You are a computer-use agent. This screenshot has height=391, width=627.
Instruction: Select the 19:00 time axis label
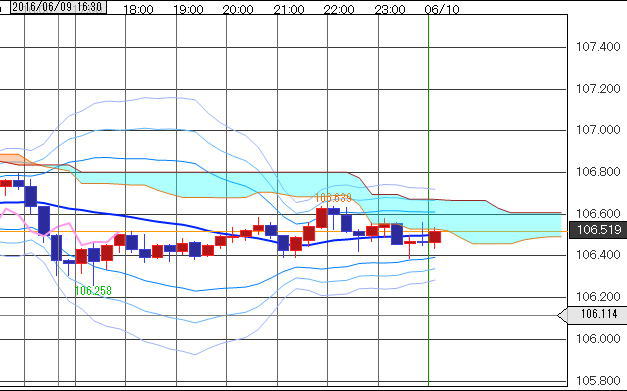coord(188,10)
